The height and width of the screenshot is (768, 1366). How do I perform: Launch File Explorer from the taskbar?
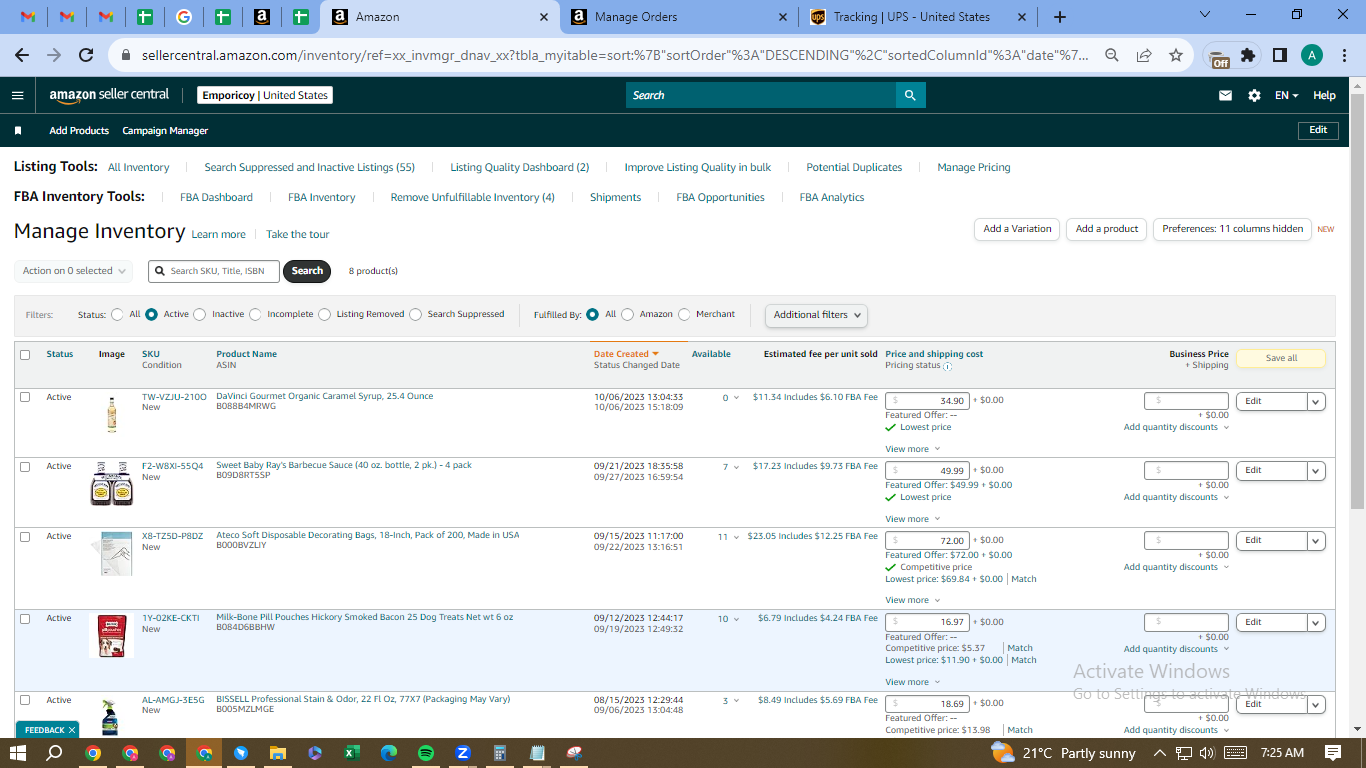[278, 753]
